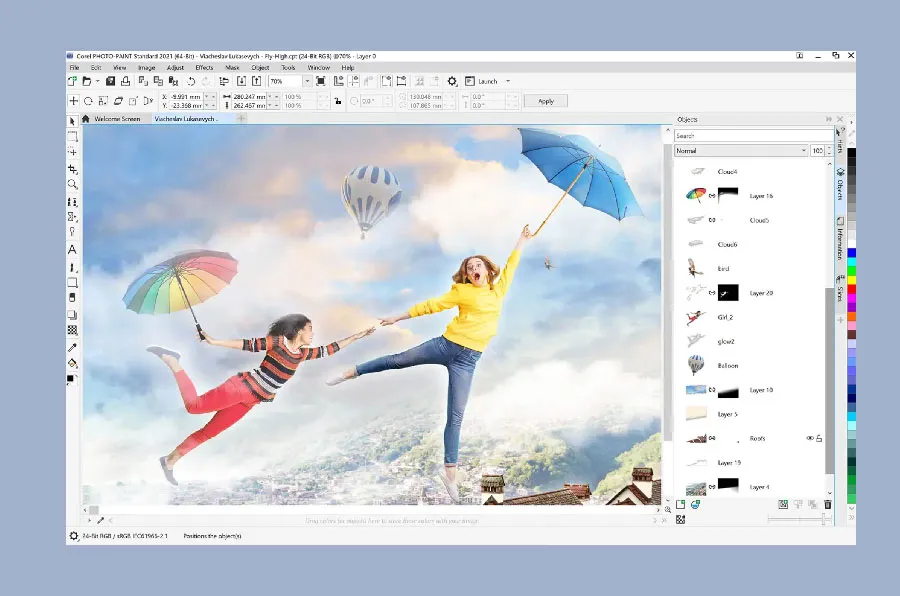Open the Object menu
The width and height of the screenshot is (900, 596).
click(x=258, y=67)
